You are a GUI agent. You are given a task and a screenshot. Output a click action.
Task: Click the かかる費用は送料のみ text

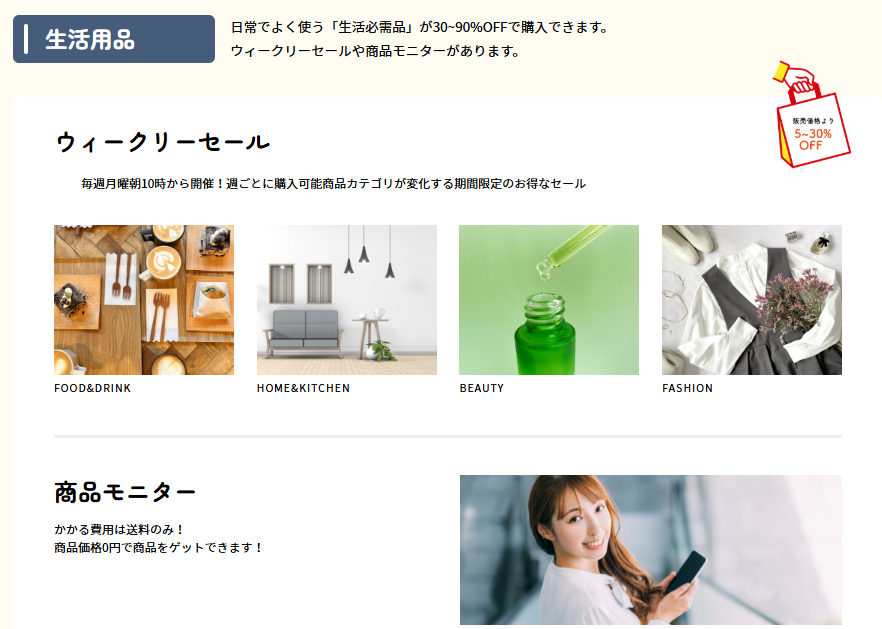tap(119, 529)
